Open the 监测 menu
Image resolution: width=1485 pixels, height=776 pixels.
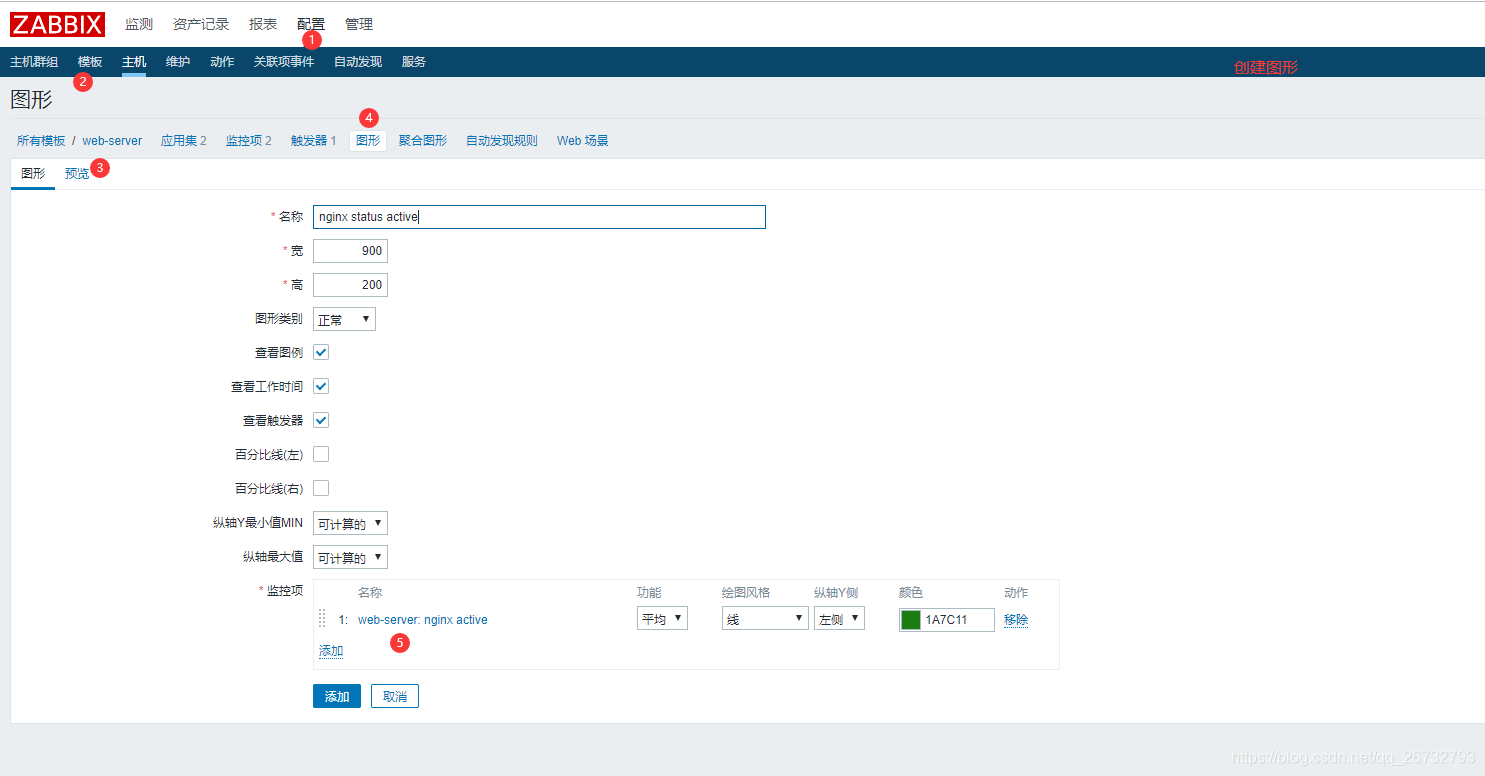pos(139,24)
